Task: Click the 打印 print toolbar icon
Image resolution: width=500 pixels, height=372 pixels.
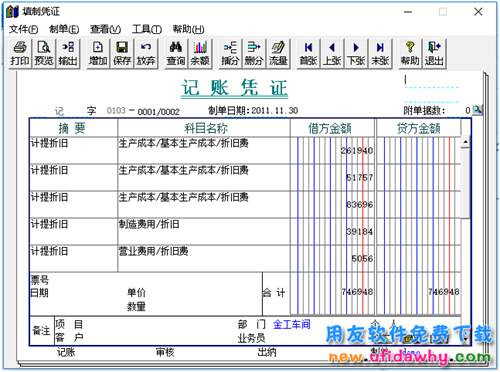Action: [x=20, y=54]
